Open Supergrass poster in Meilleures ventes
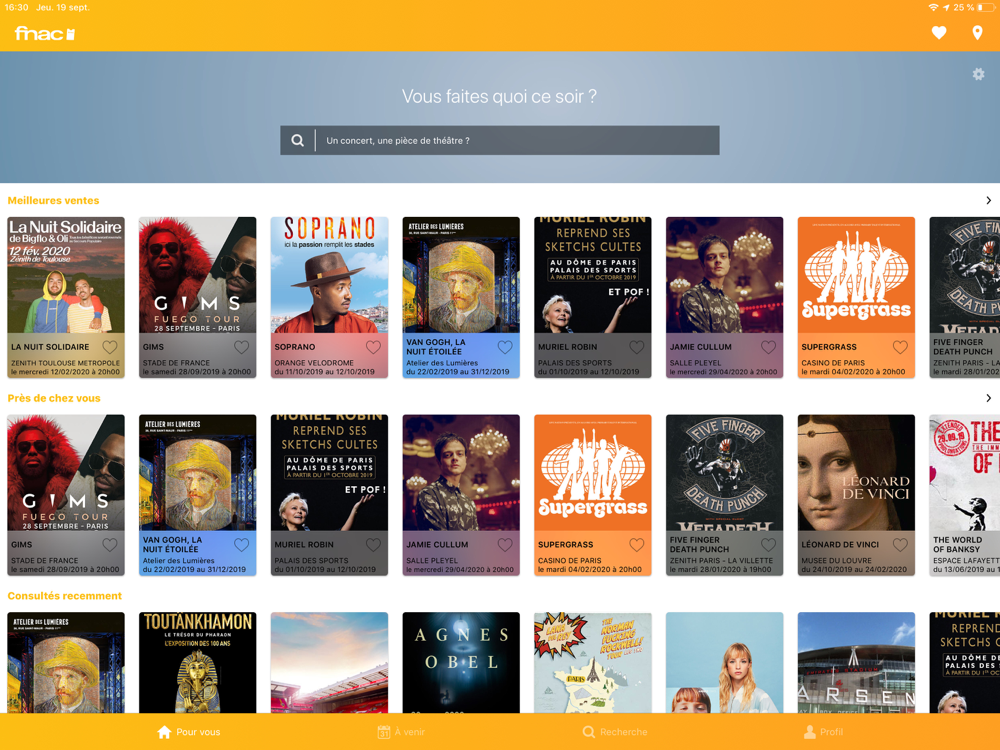This screenshot has width=1000, height=750. point(857,275)
